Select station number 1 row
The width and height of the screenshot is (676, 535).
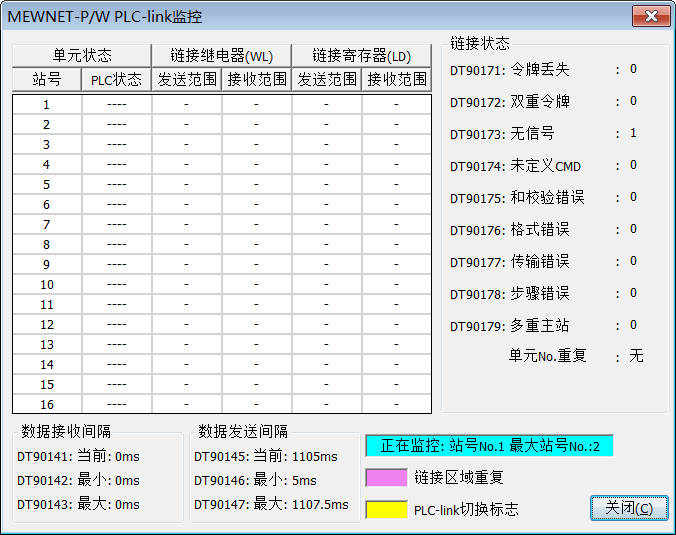pyautogui.click(x=47, y=104)
